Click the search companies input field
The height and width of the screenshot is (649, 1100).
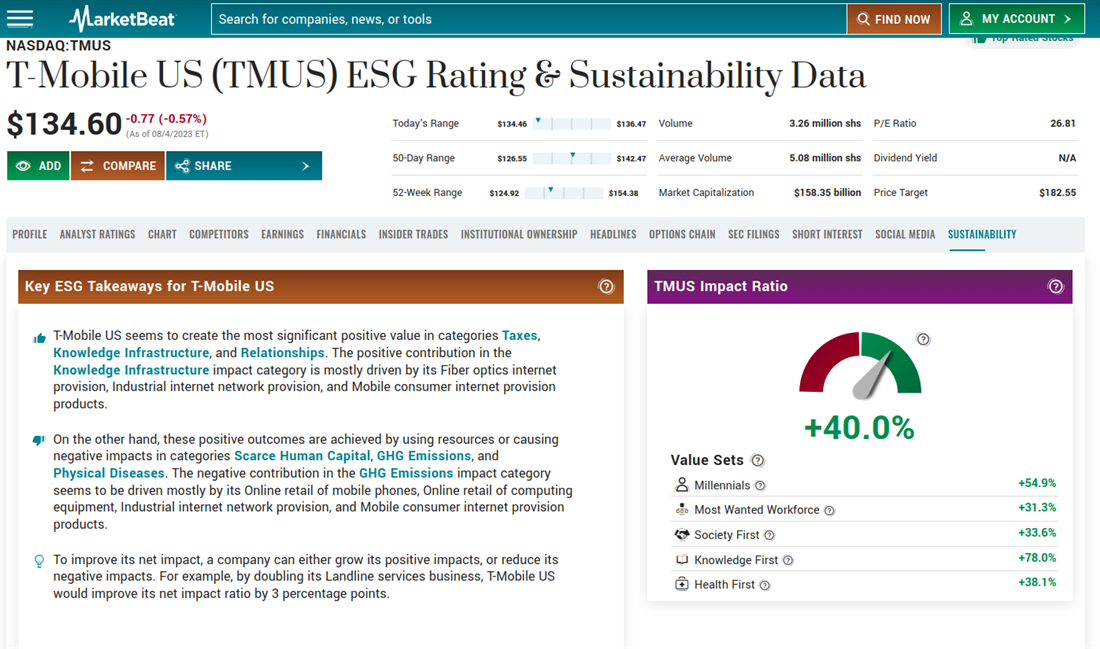tap(528, 19)
